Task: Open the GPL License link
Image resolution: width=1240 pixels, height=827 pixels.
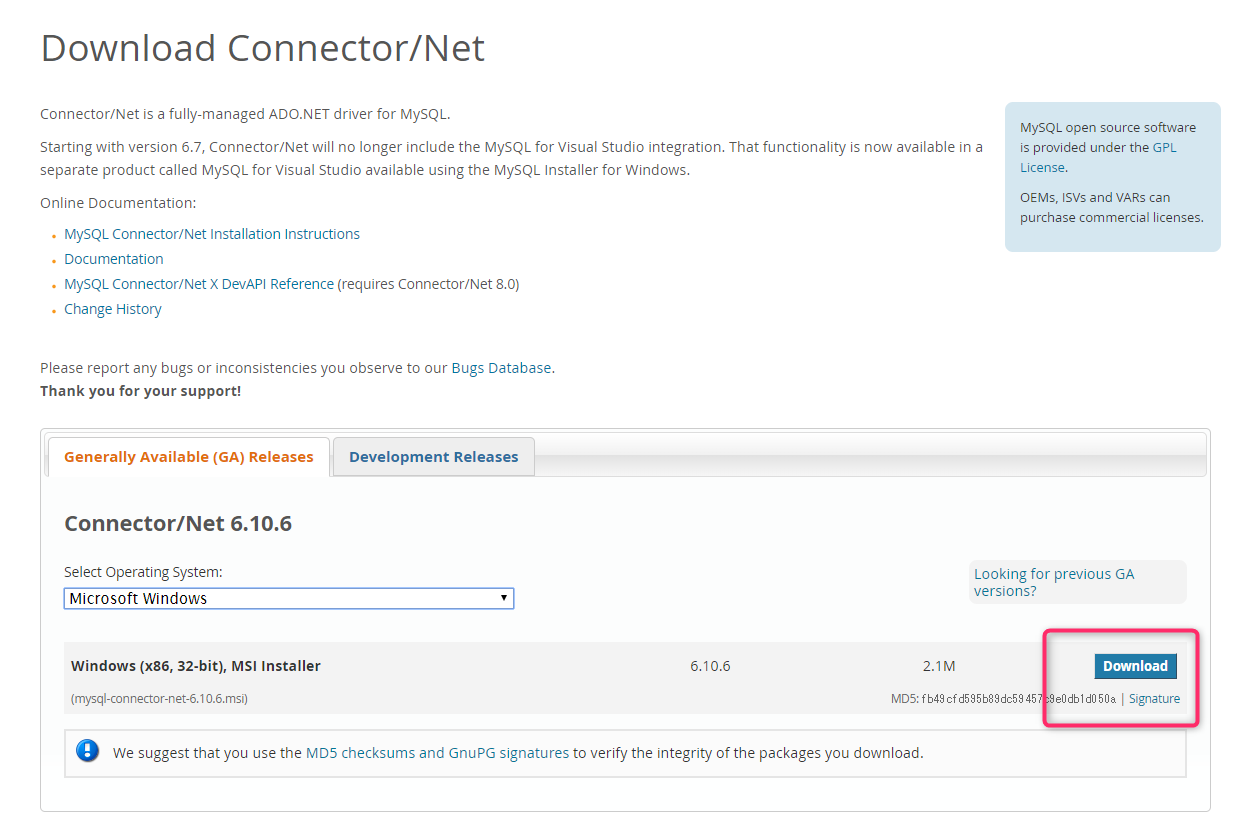Action: click(x=1163, y=148)
